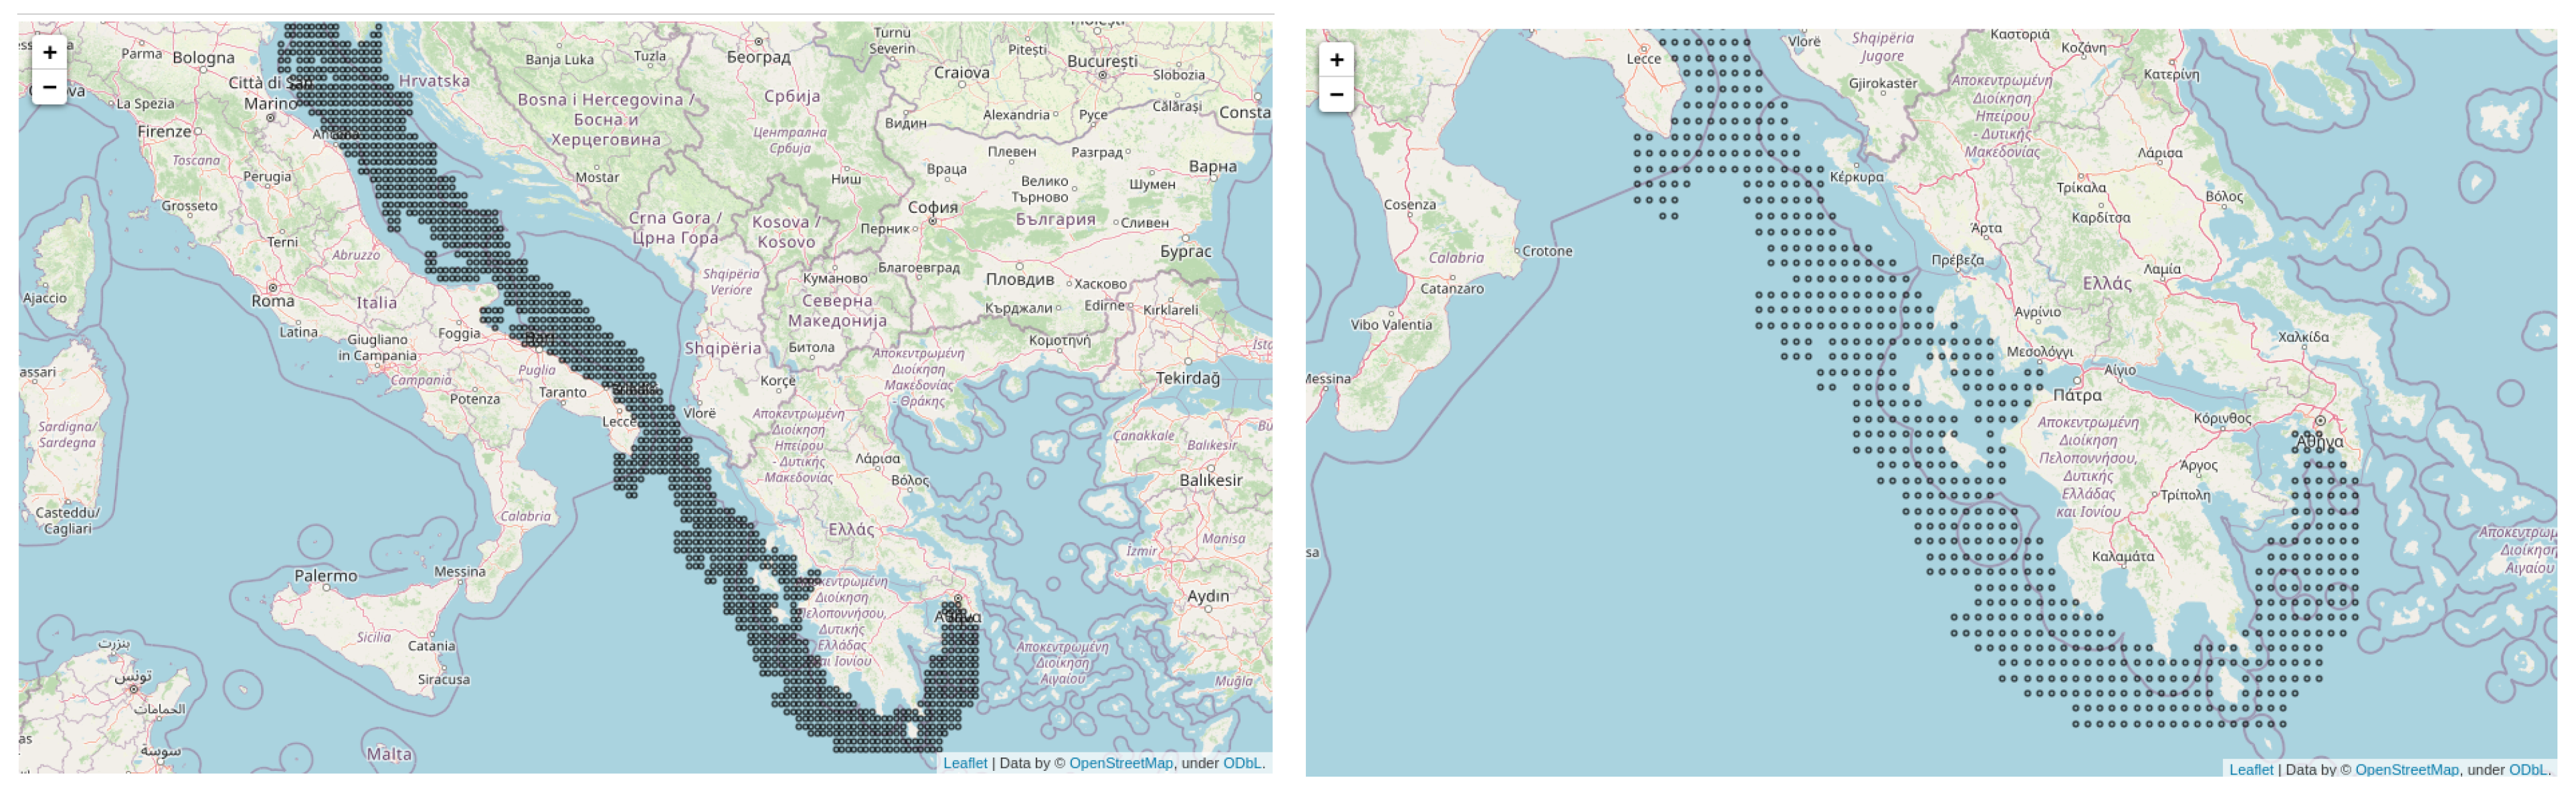Viewport: 2576px width, 792px height.
Task: Click the Καλαμάτα label on right map
Action: coord(2122,557)
